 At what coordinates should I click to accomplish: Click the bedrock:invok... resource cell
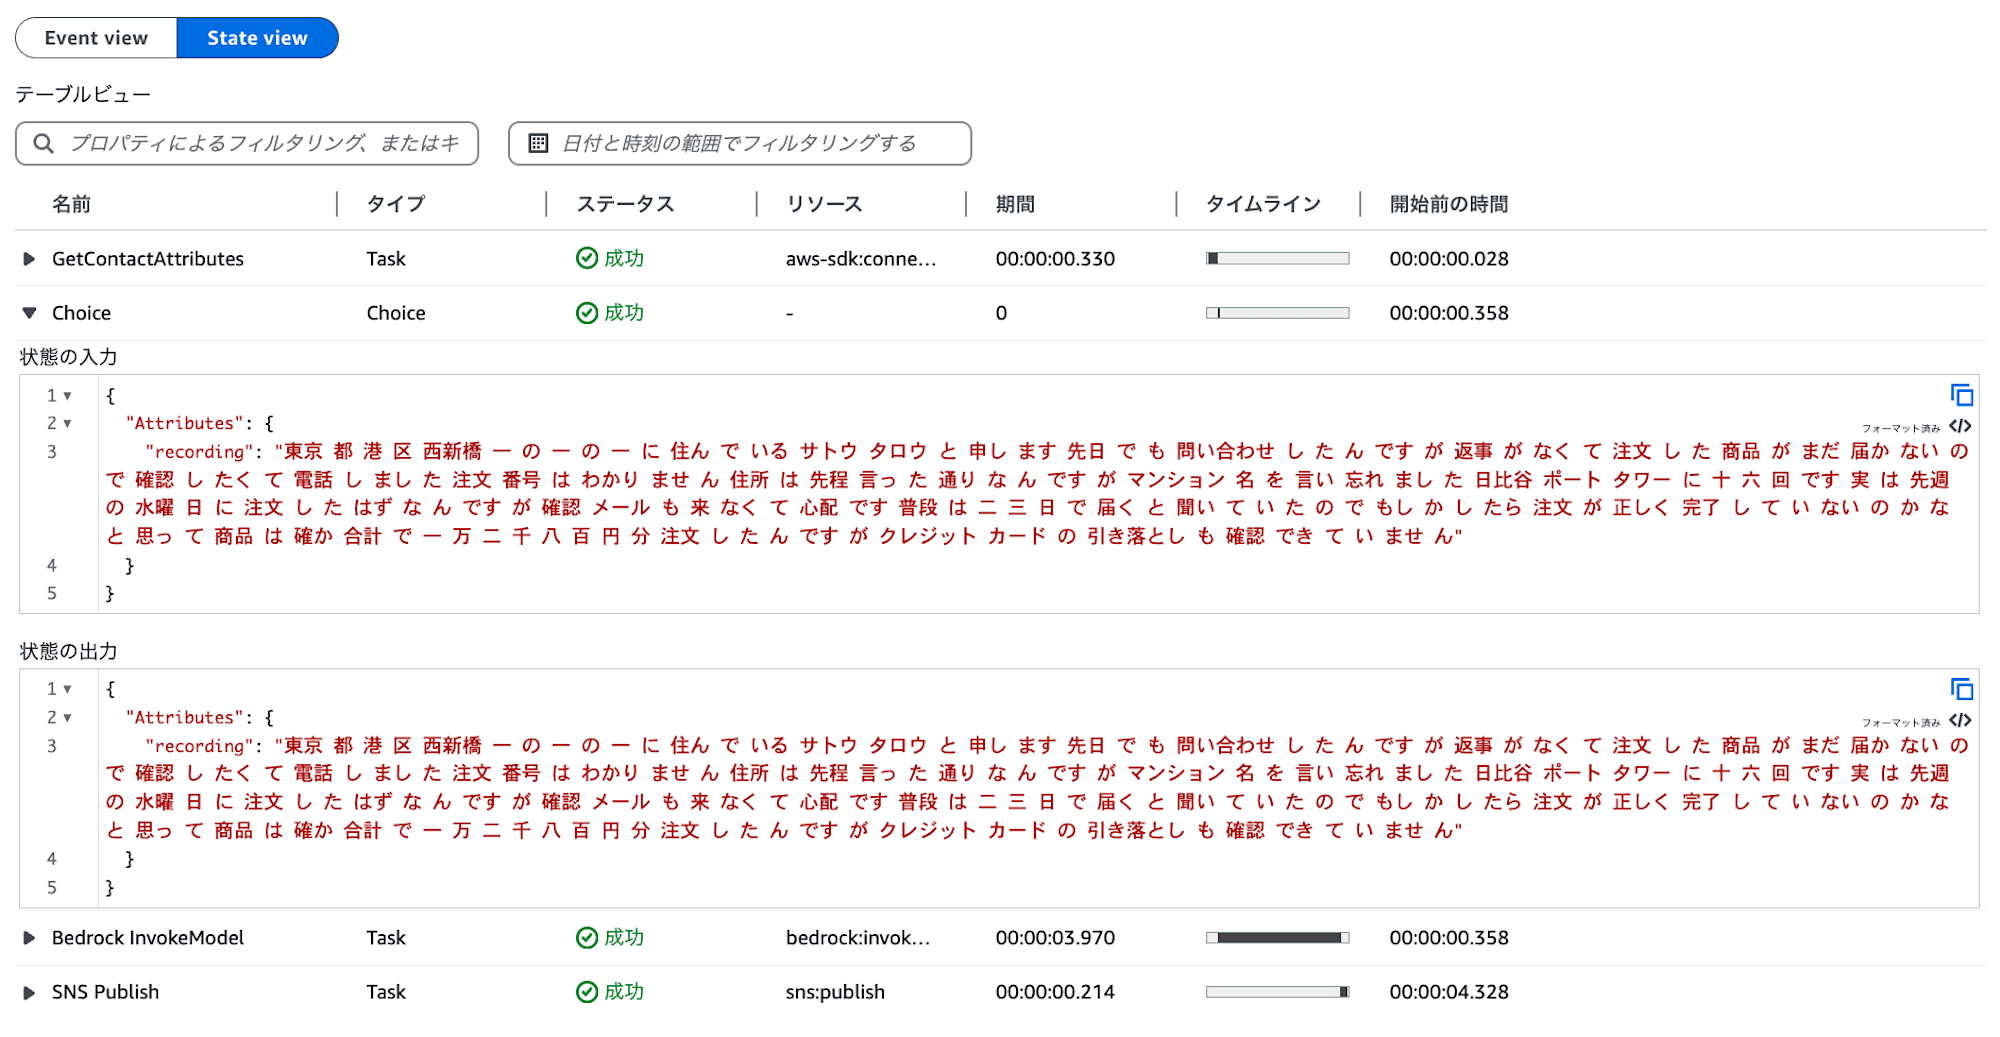[858, 938]
